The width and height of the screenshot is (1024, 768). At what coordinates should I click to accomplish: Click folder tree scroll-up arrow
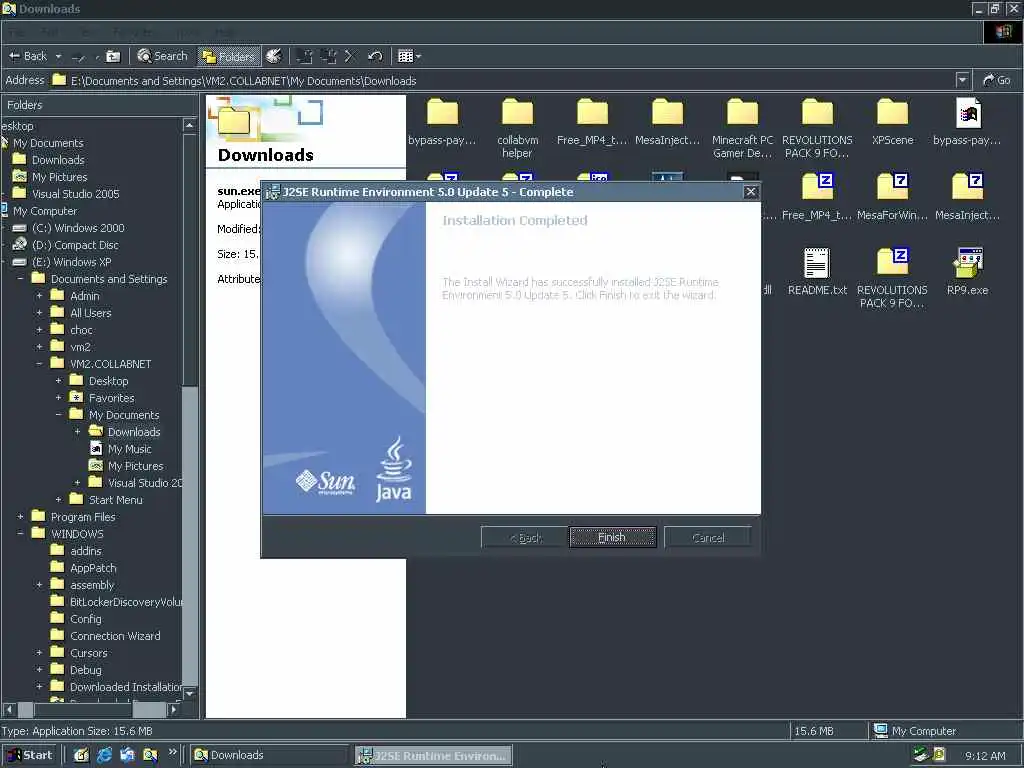(189, 125)
